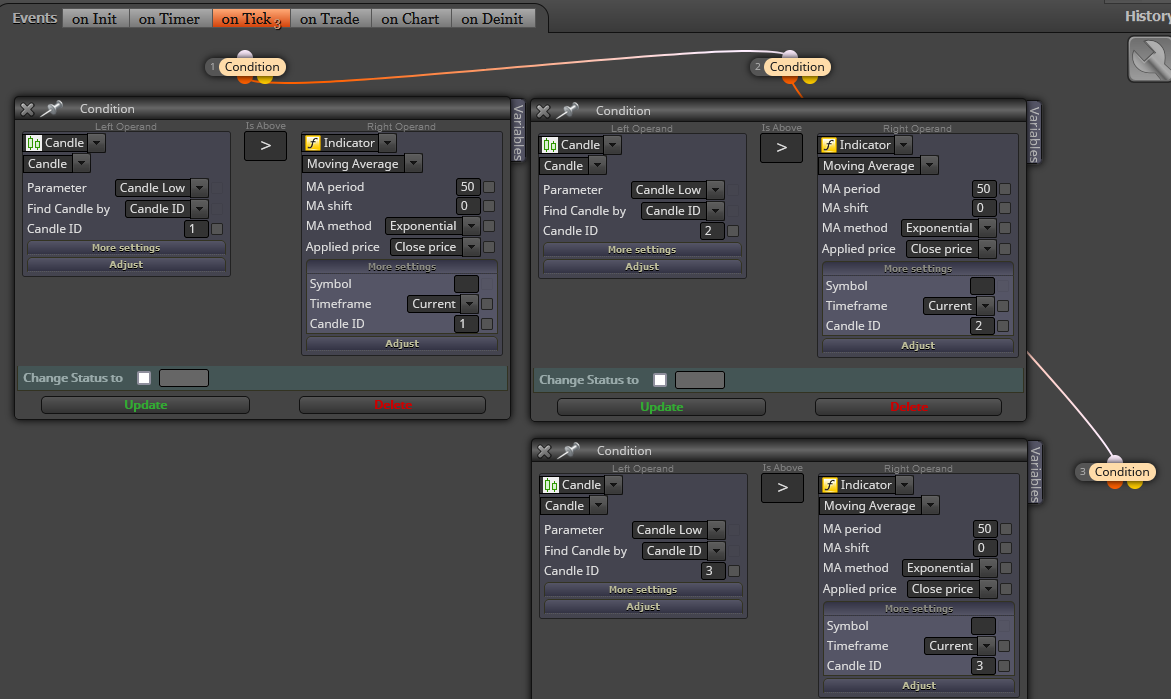Viewport: 1171px width, 699px height.
Task: Click Change Status color box in first panel
Action: (x=184, y=378)
